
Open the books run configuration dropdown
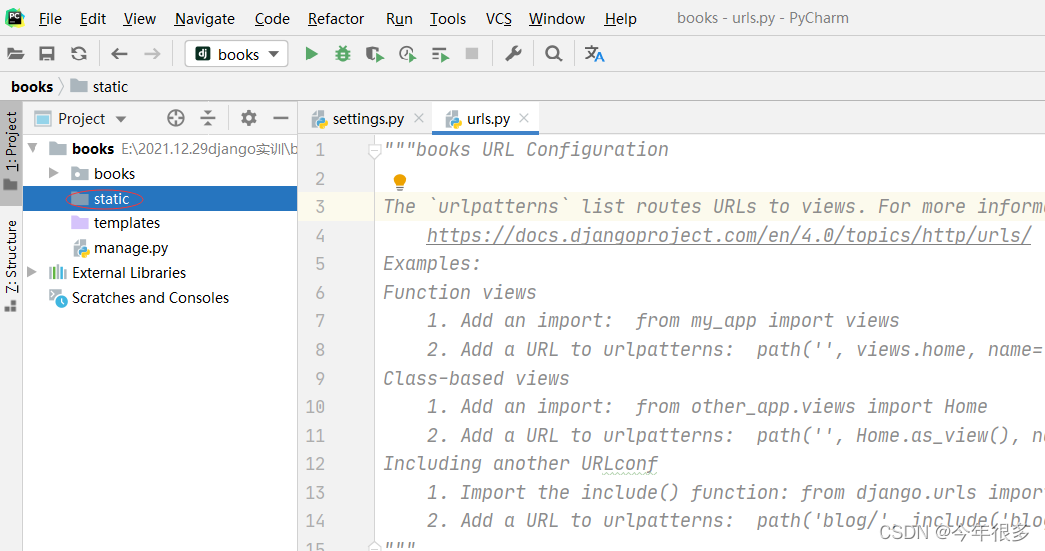point(237,54)
